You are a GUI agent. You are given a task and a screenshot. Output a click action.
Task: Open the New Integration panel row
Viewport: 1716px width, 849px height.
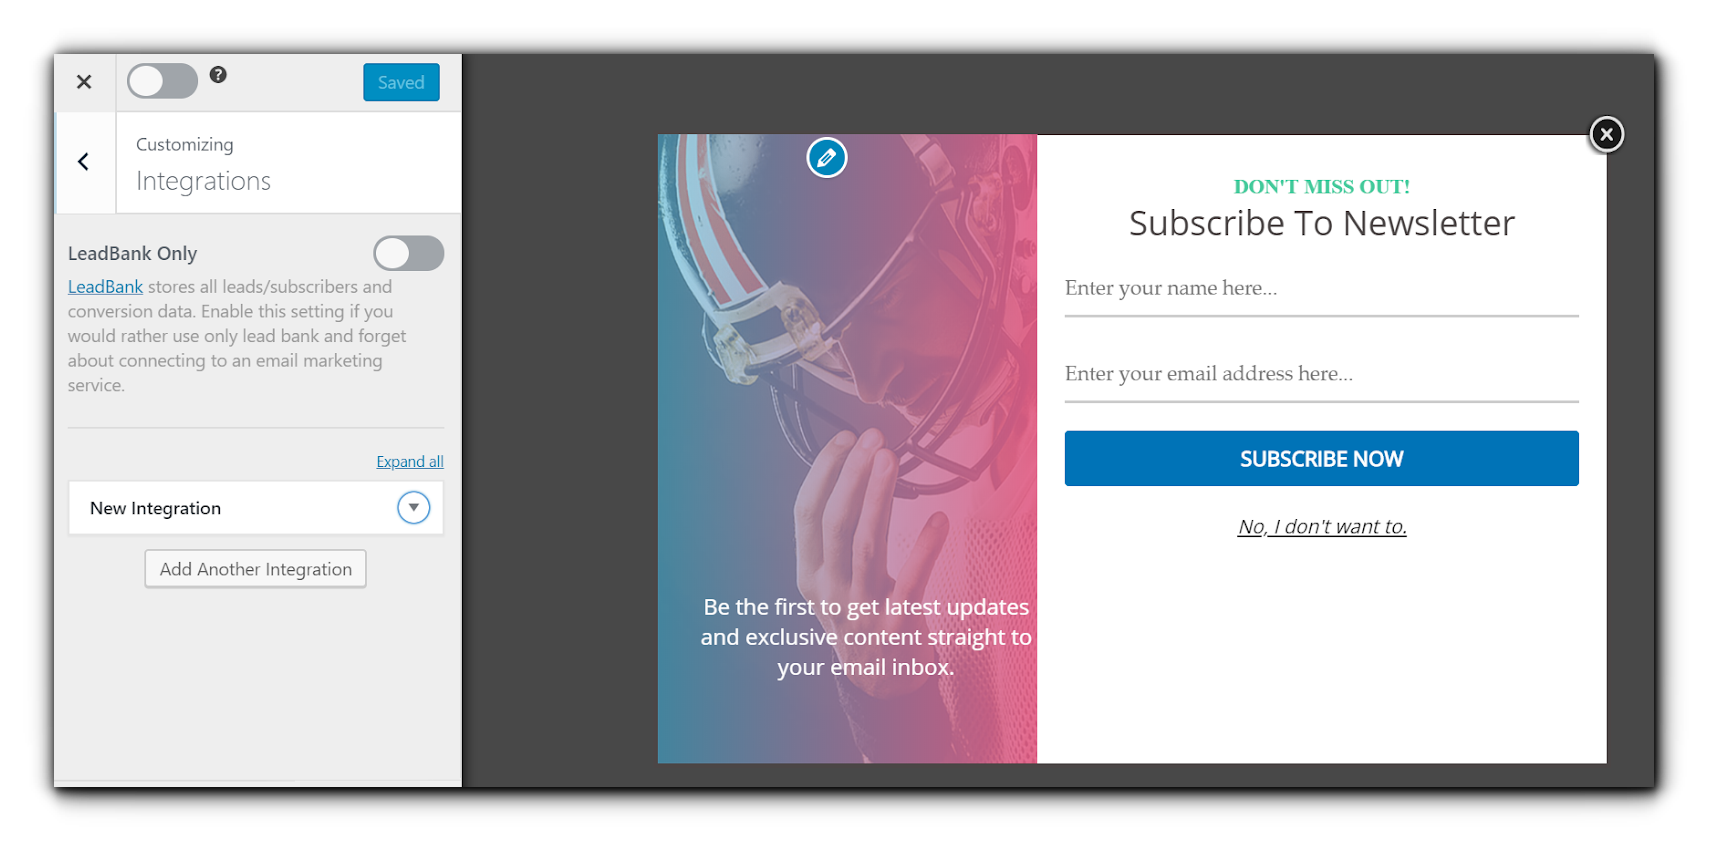256,508
